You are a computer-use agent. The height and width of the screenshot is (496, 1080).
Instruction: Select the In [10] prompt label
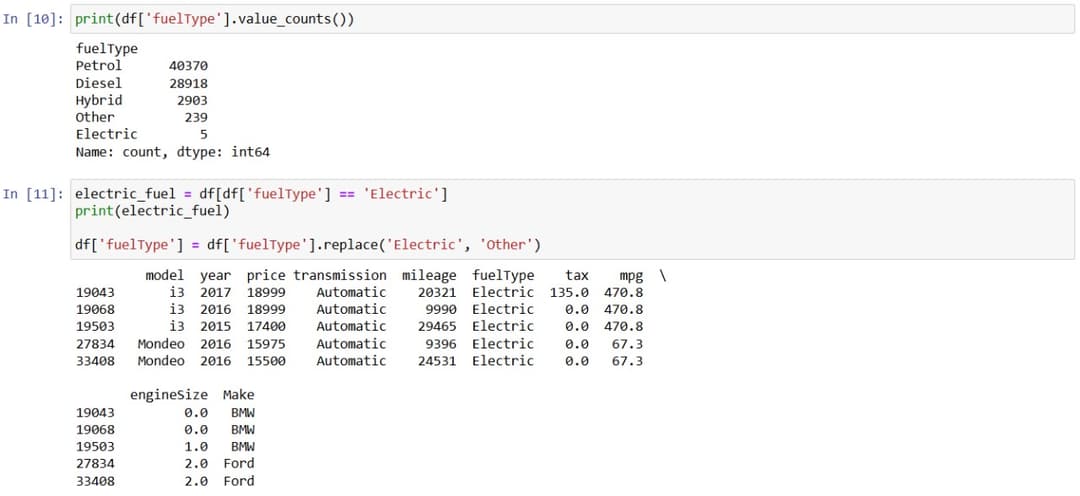point(33,19)
